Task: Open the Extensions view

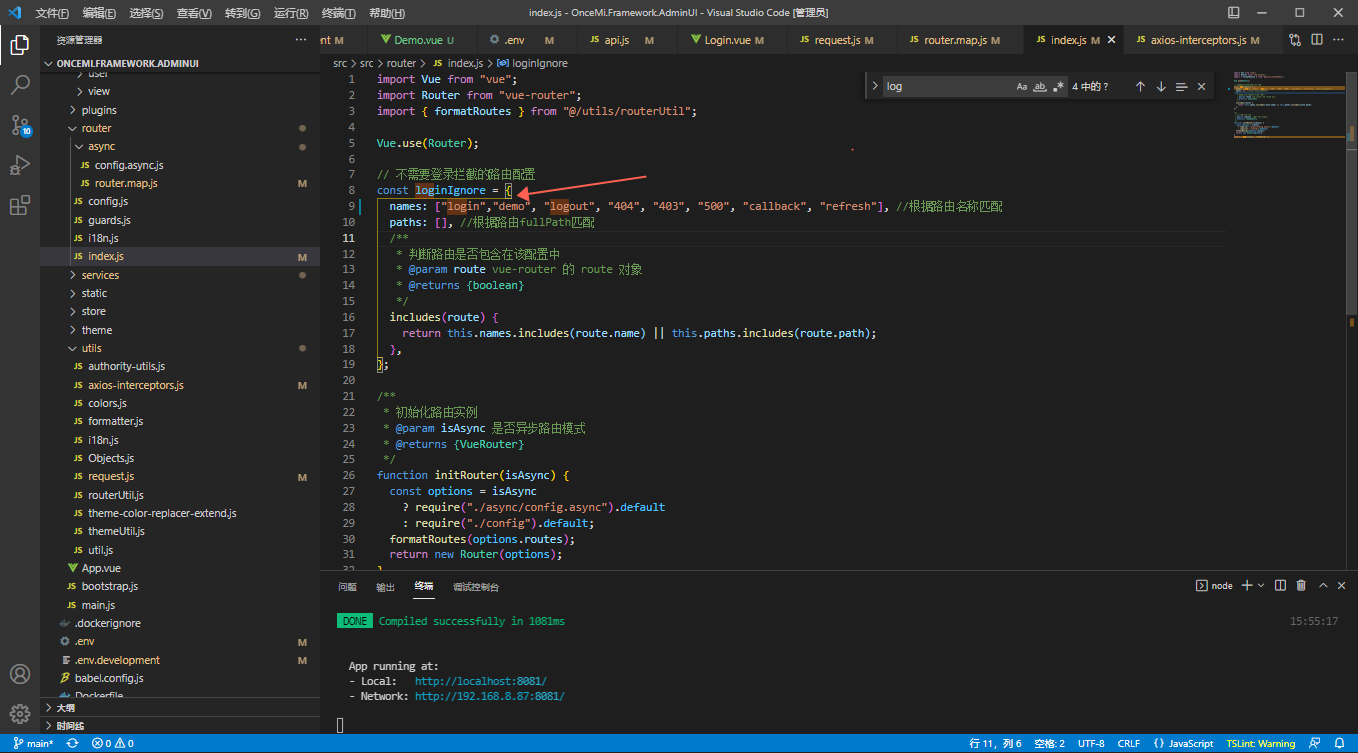Action: point(20,206)
